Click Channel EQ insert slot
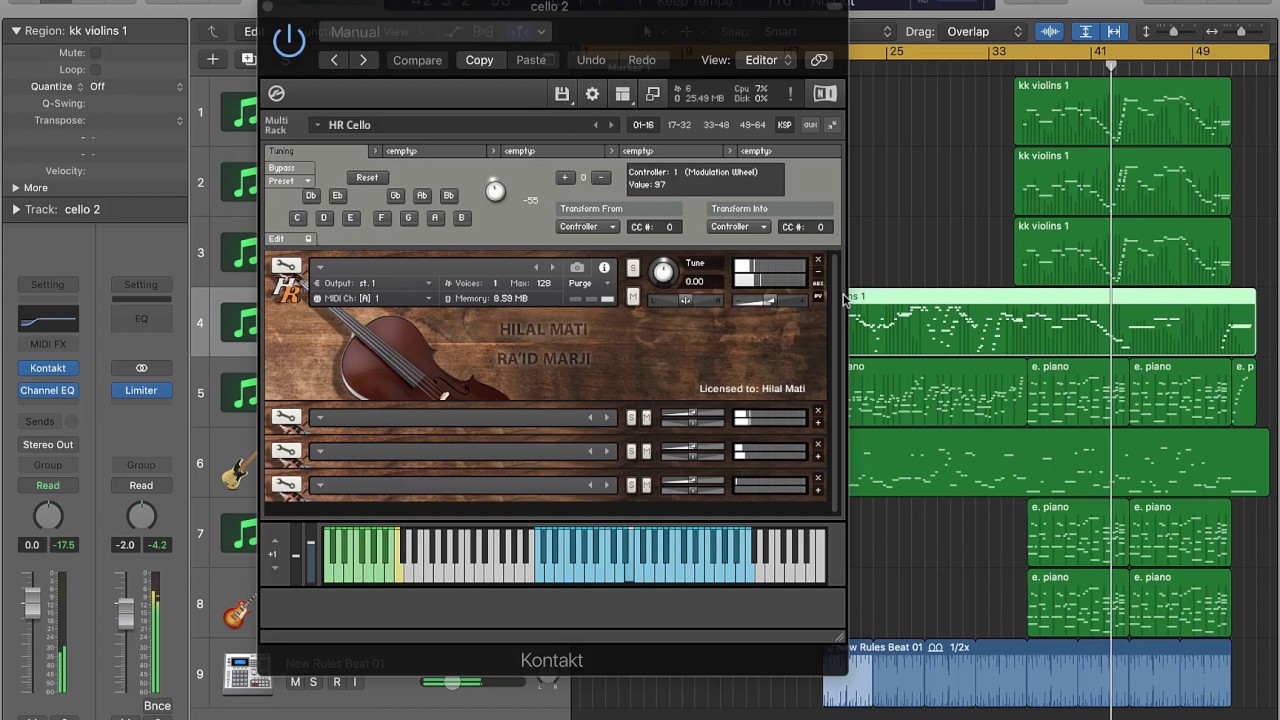The image size is (1280, 720). coord(47,391)
